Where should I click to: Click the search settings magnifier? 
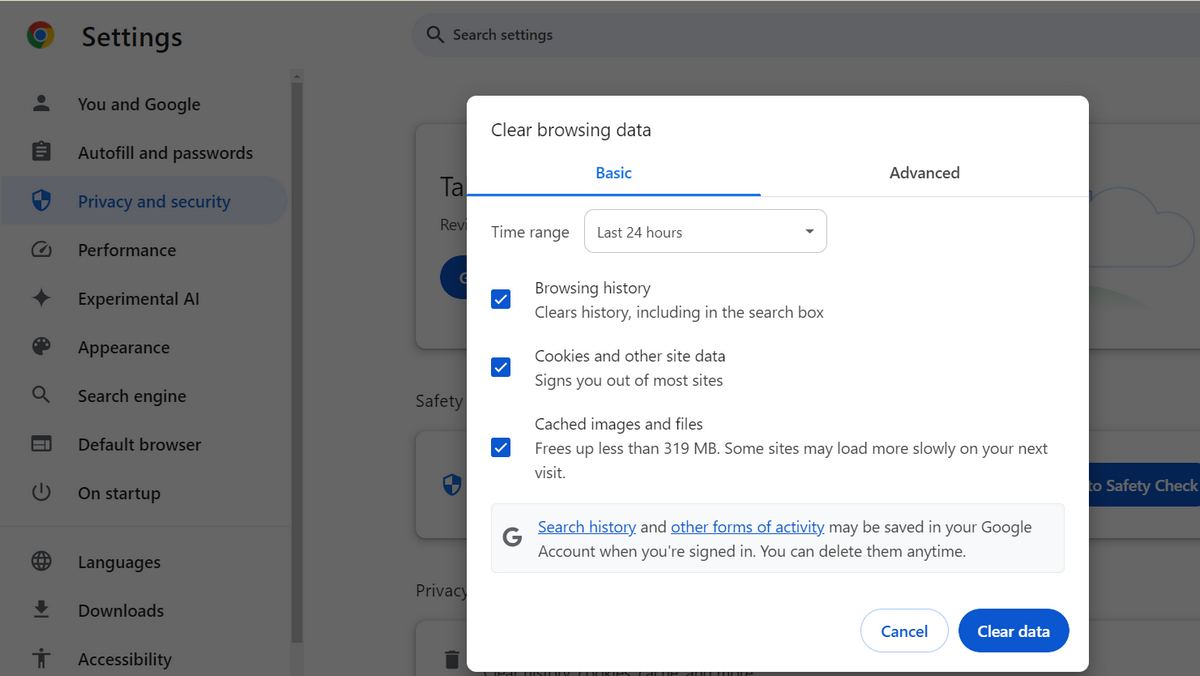click(434, 34)
